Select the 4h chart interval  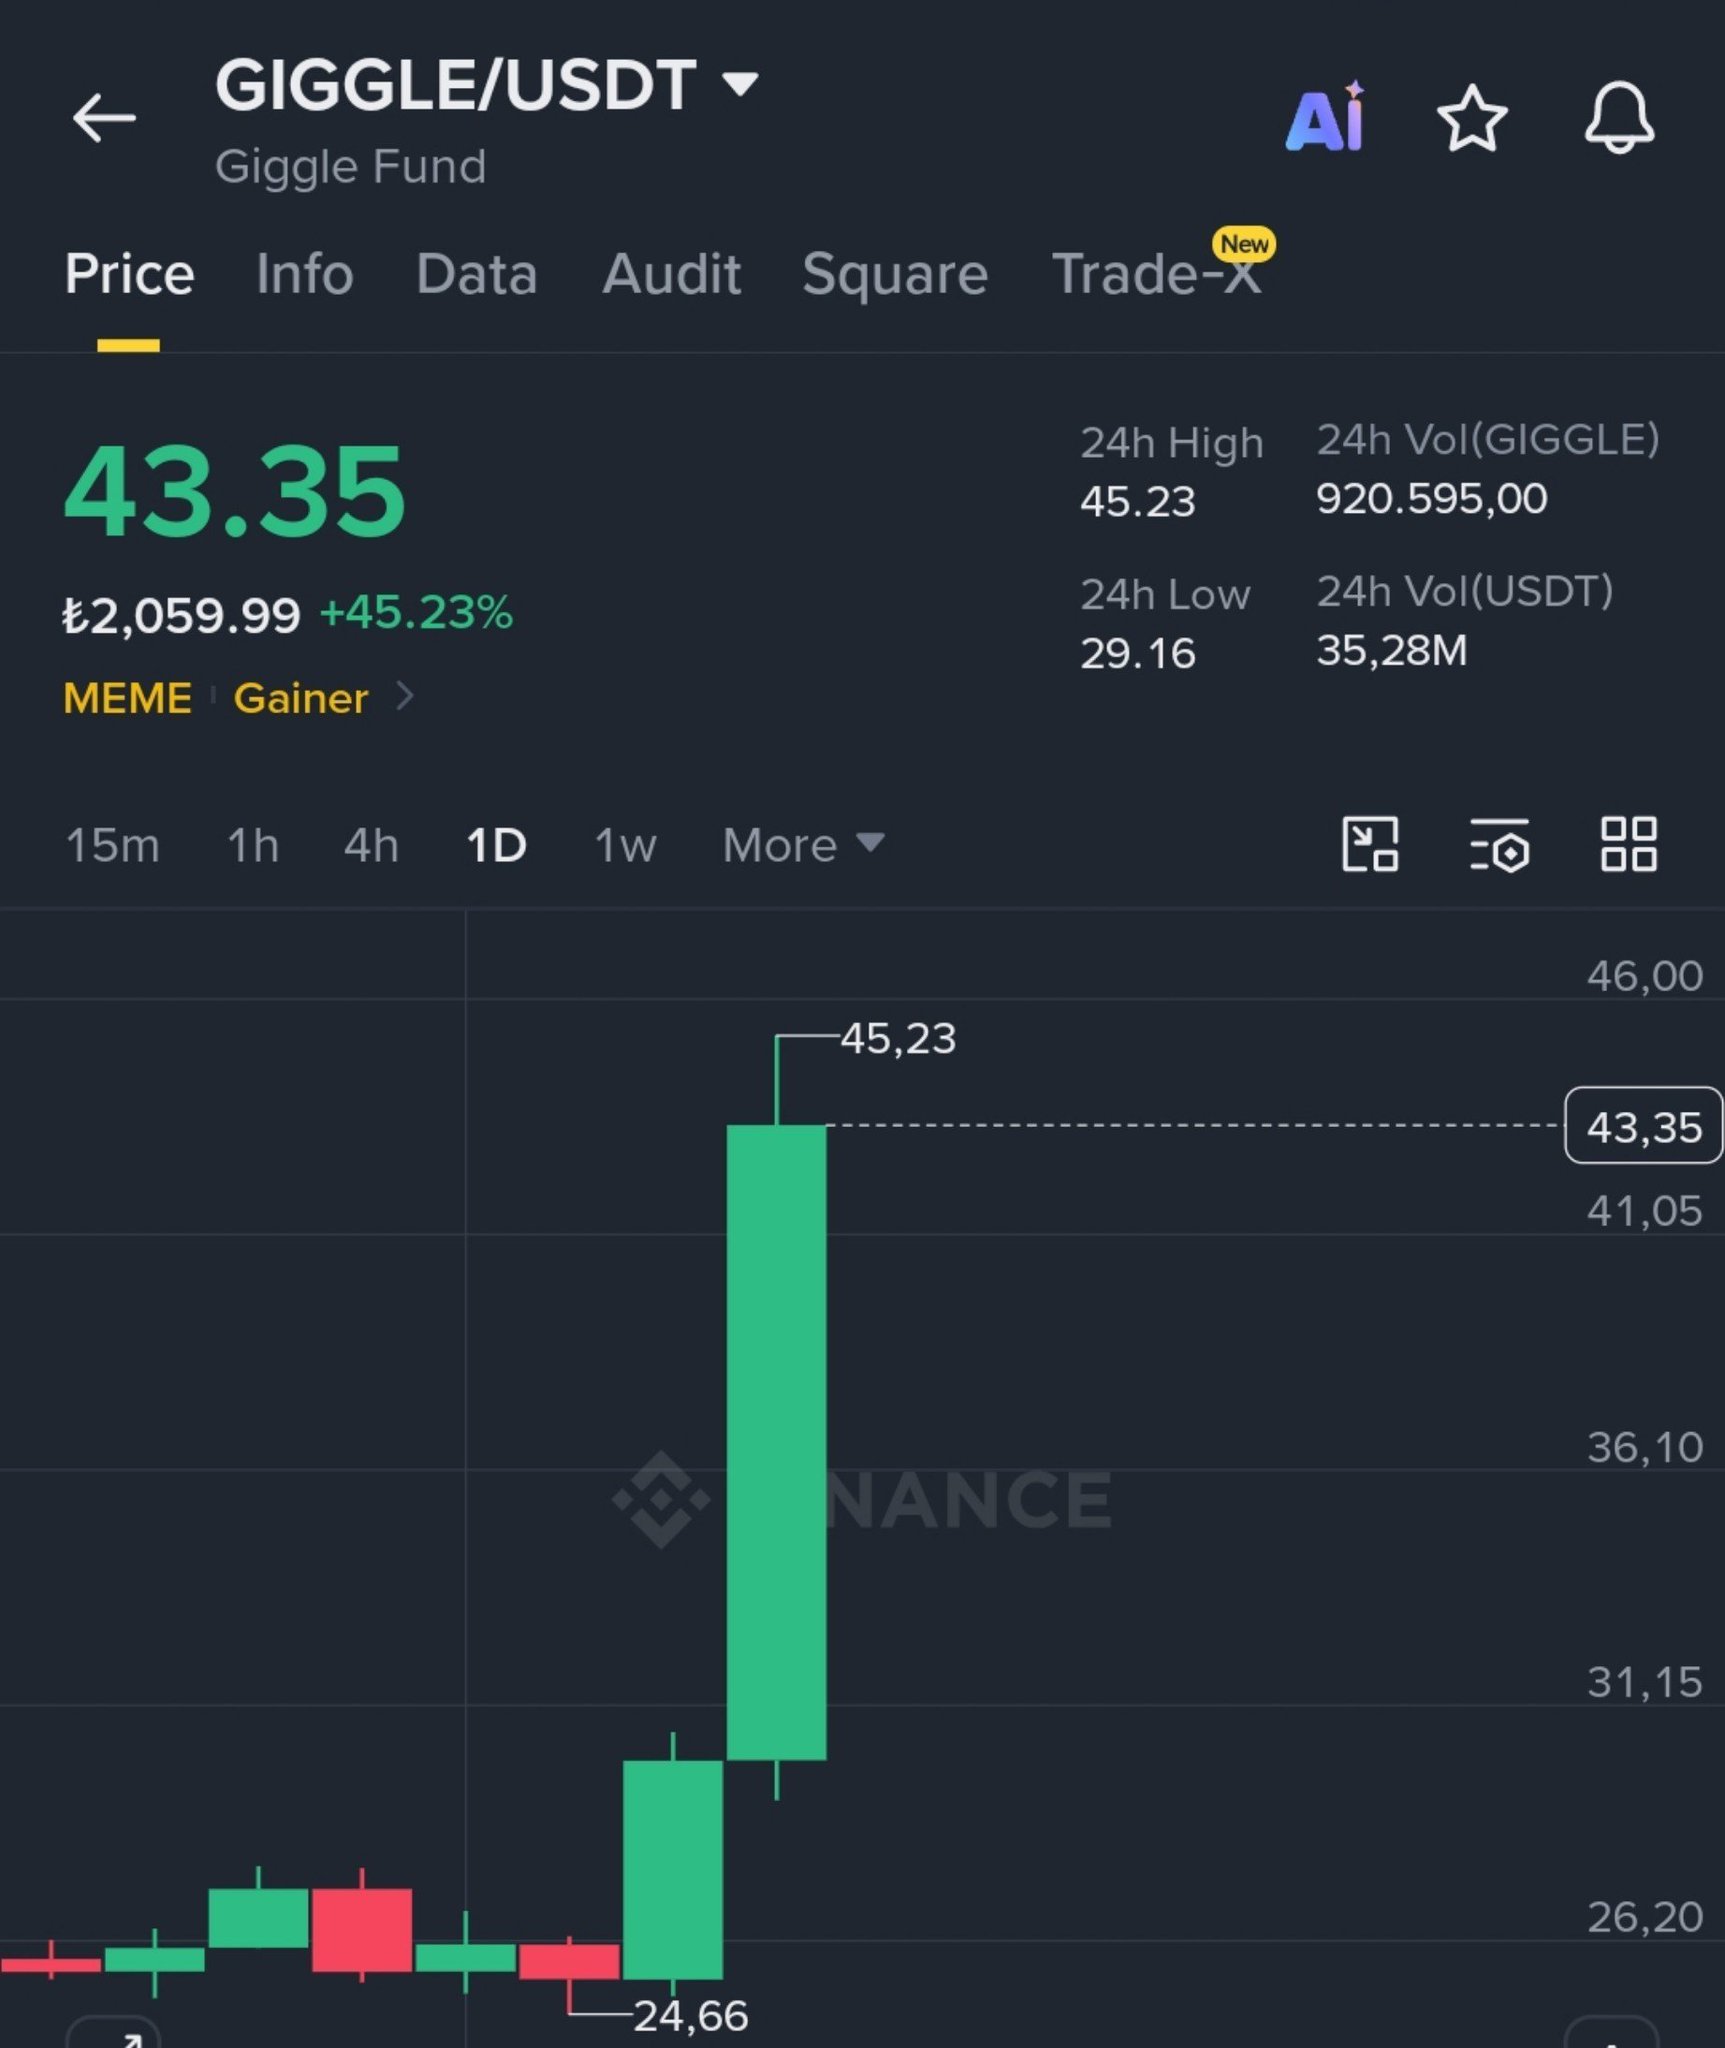[x=371, y=846]
